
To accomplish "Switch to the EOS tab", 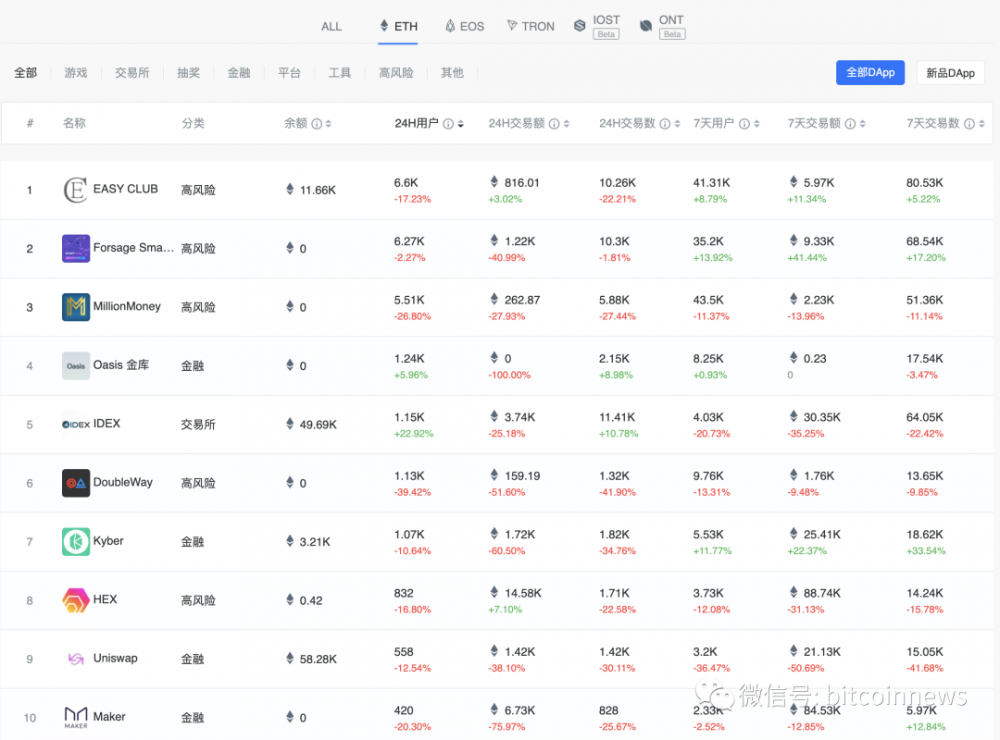I will click(x=464, y=26).
